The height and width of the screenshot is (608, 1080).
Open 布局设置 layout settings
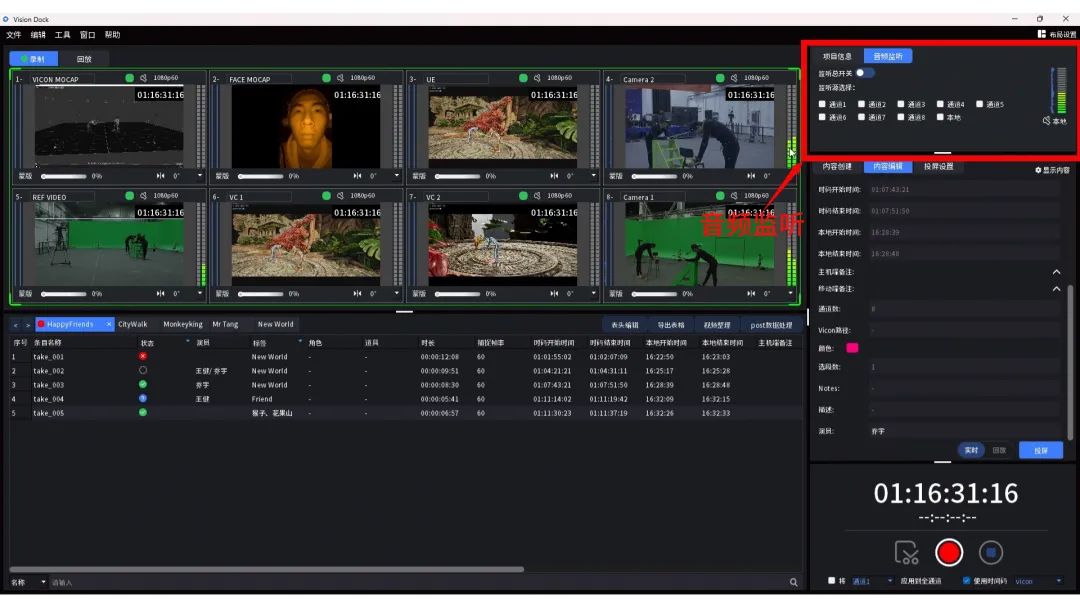[x=1057, y=34]
